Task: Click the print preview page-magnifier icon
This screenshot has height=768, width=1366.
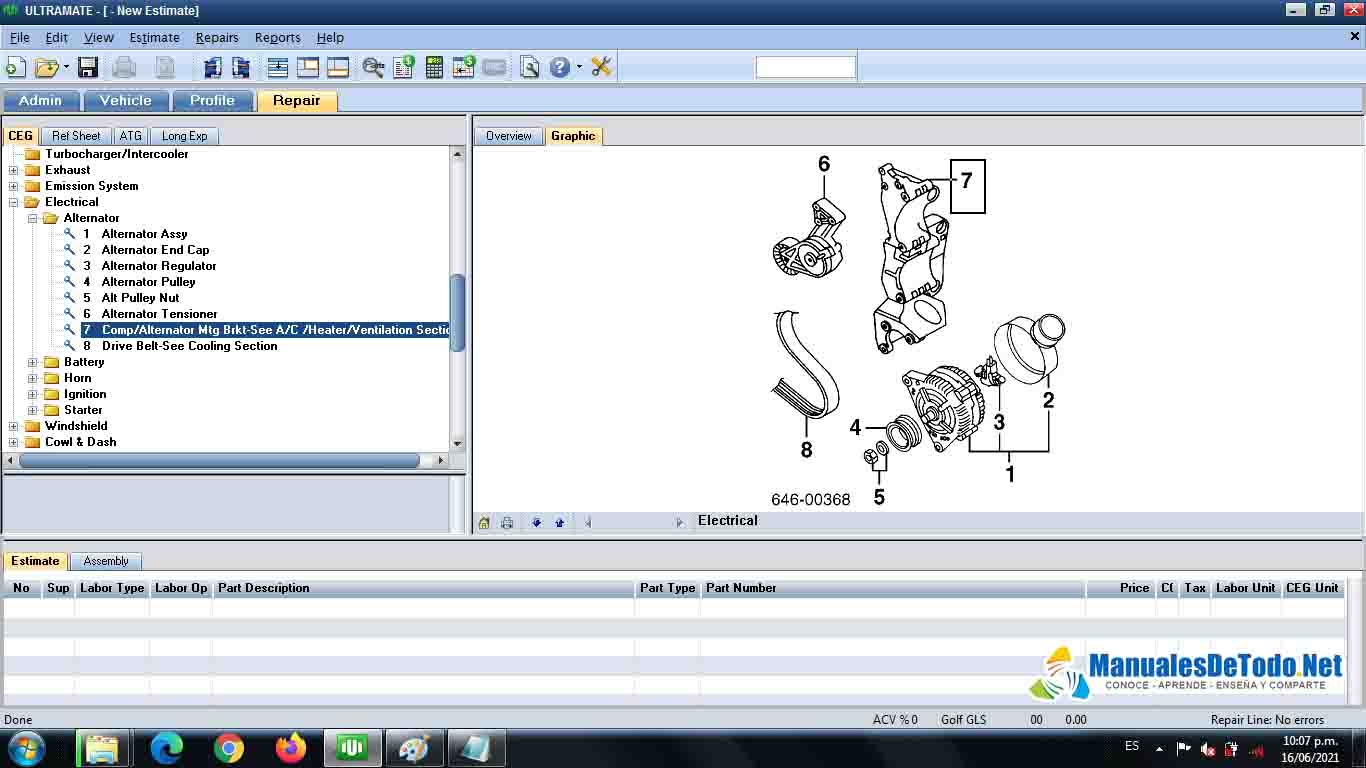Action: click(530, 67)
